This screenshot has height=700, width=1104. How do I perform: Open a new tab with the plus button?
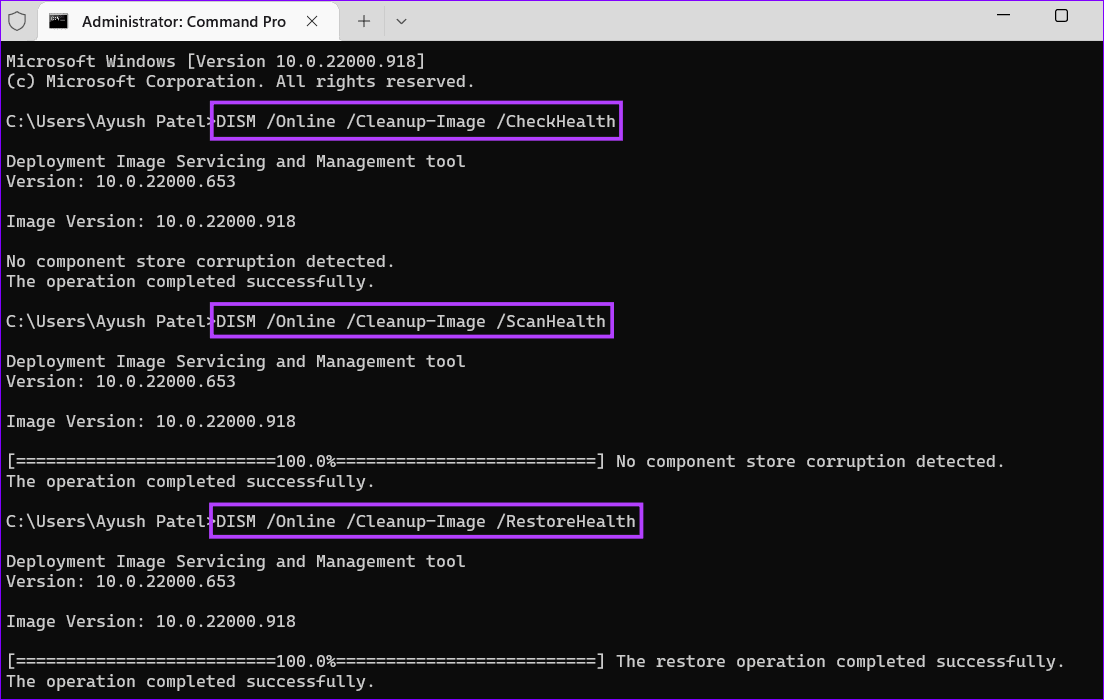click(364, 21)
